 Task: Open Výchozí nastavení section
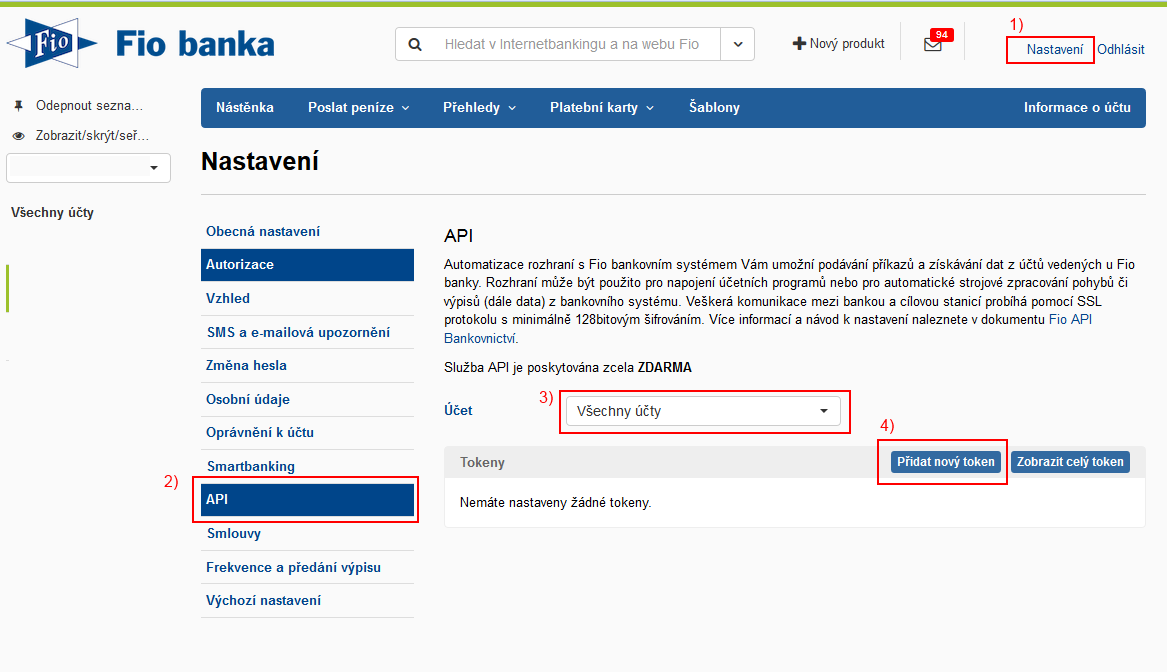click(307, 601)
